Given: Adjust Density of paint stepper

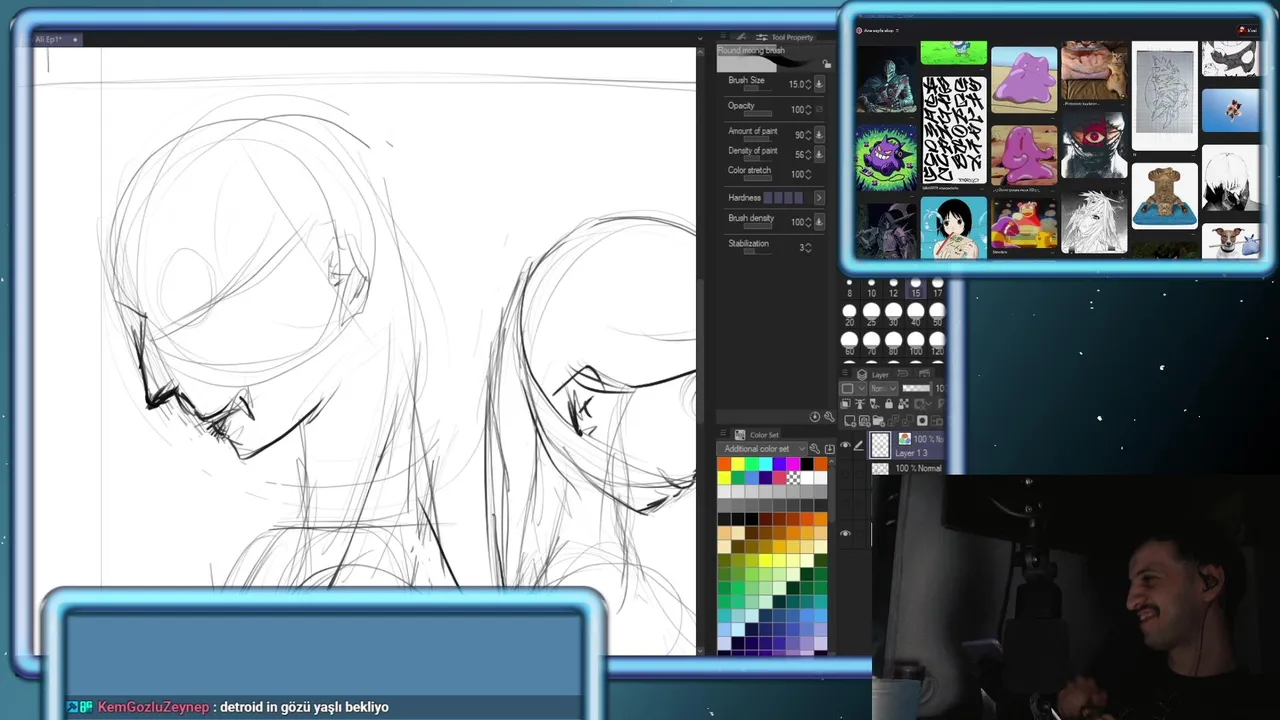Looking at the screenshot, I should coord(808,155).
